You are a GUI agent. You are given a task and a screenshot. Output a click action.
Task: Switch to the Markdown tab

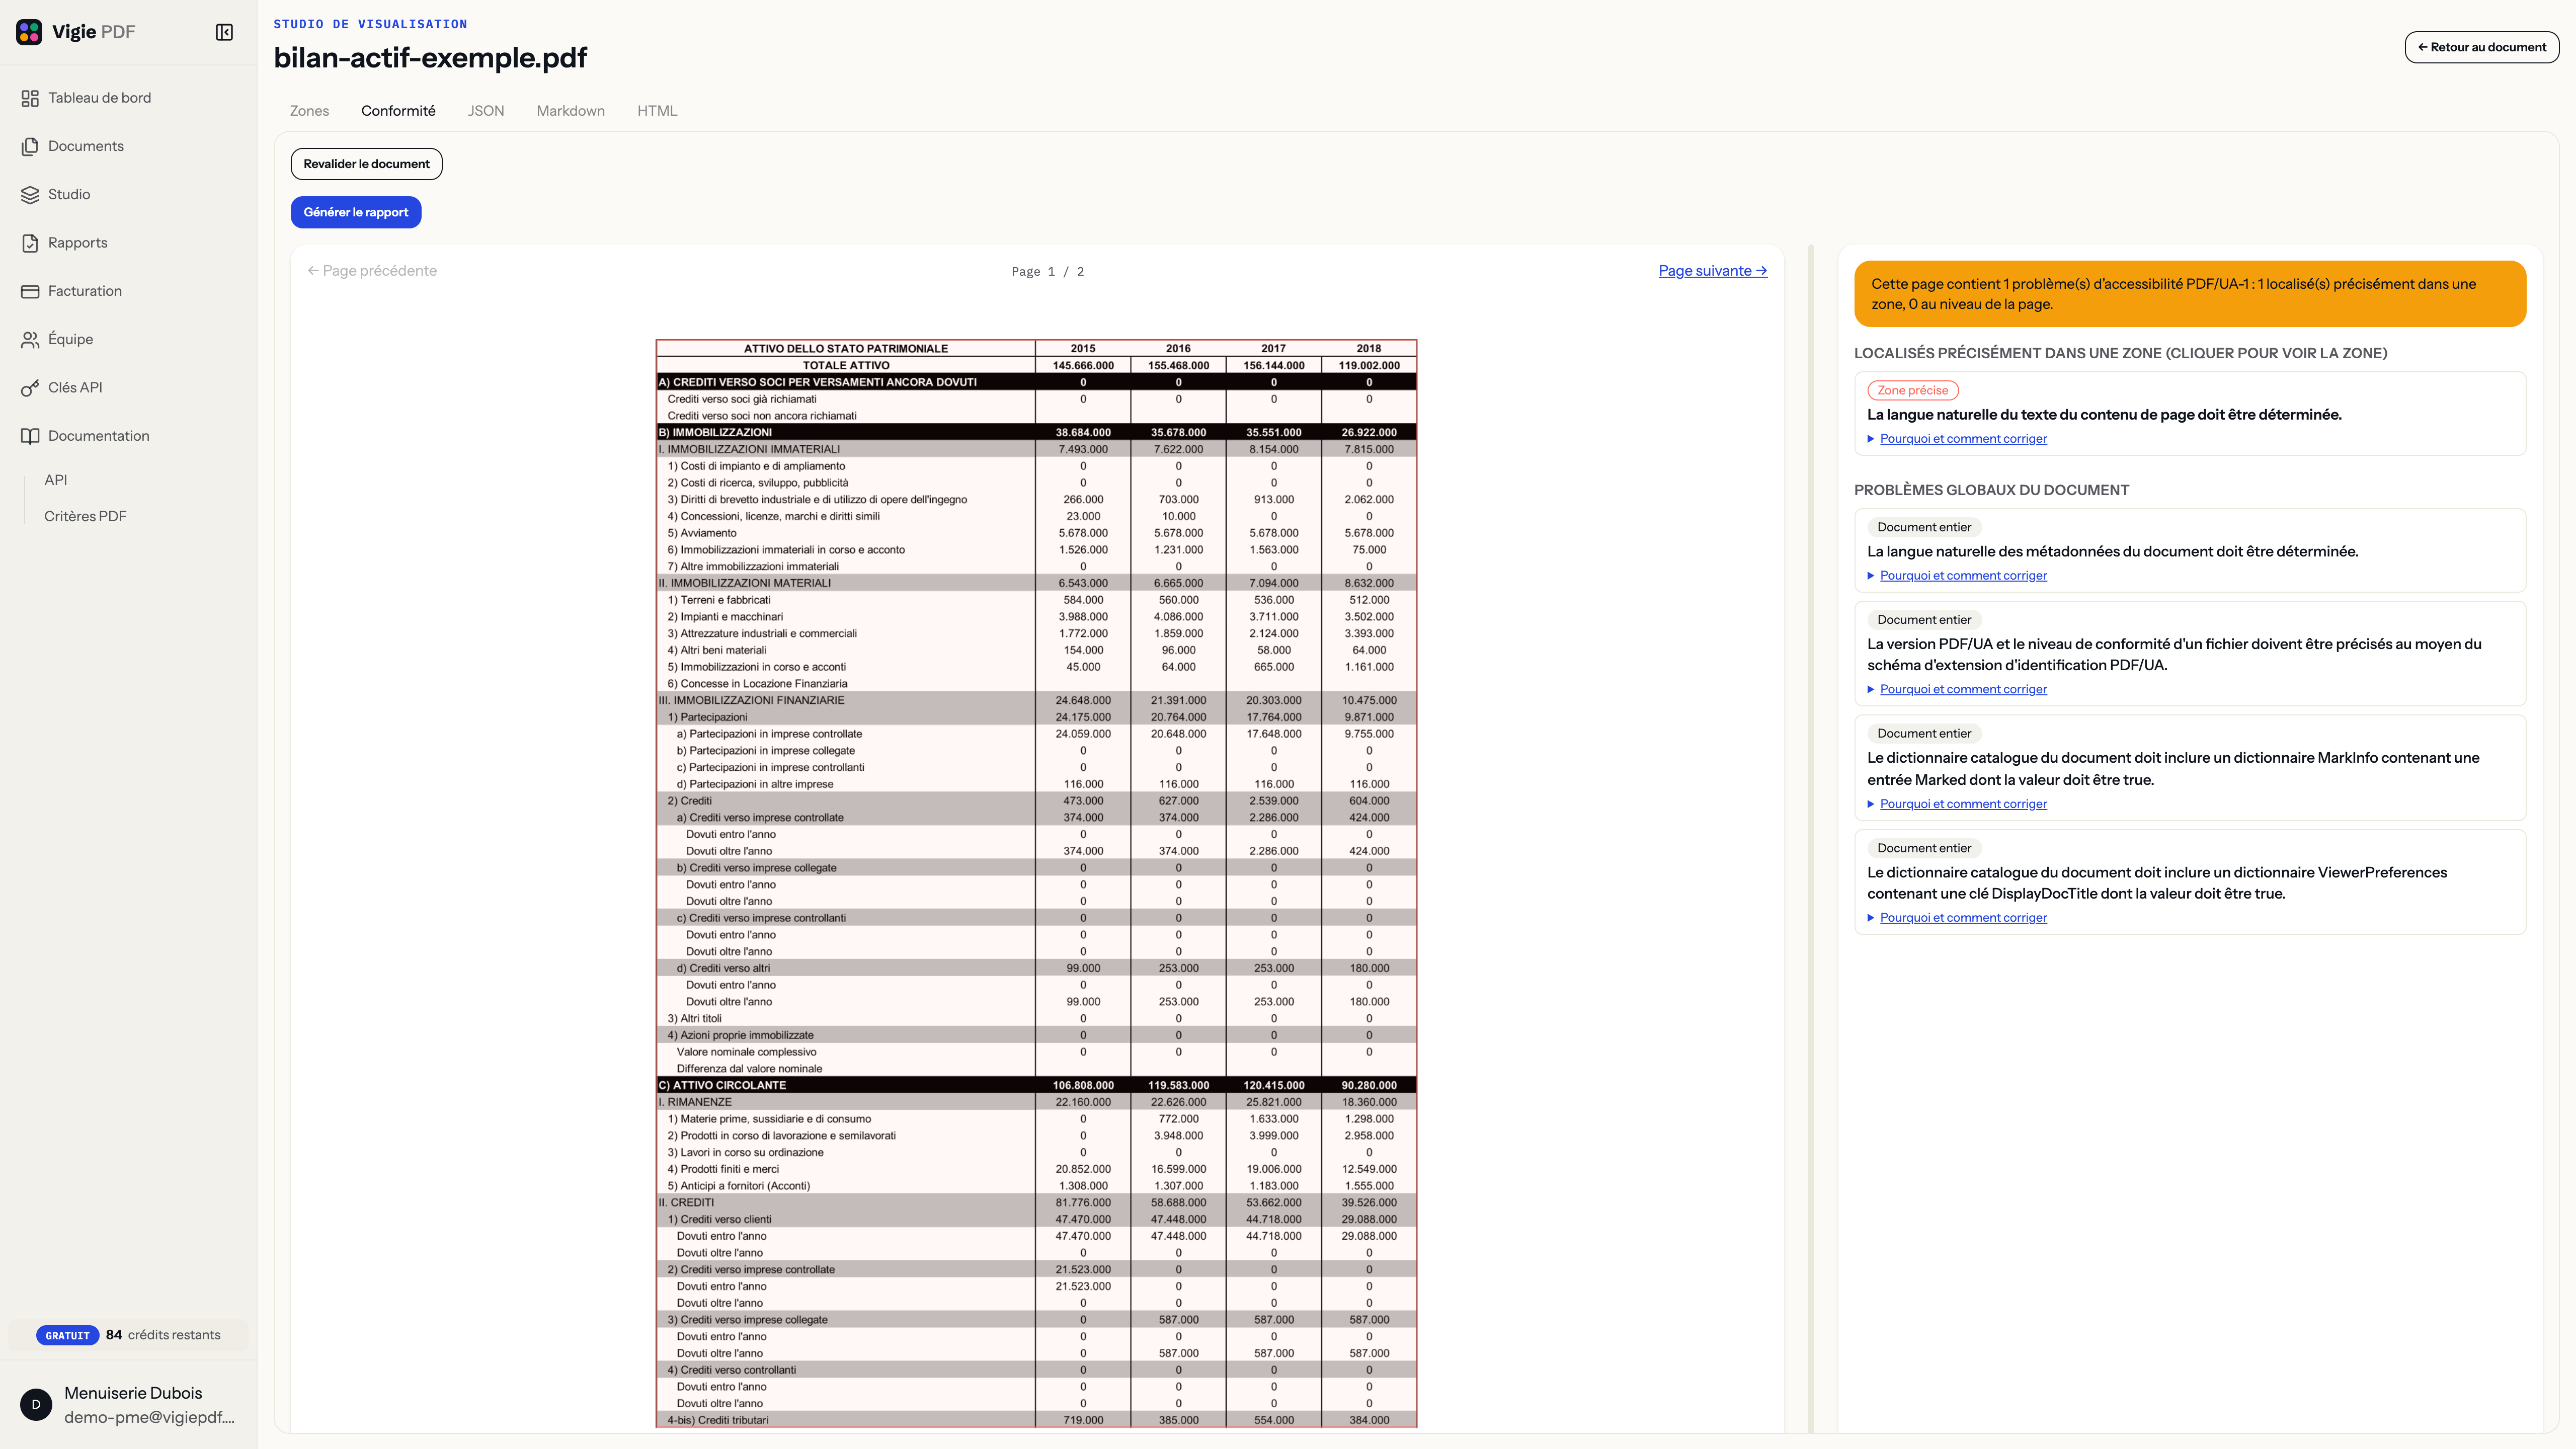570,111
